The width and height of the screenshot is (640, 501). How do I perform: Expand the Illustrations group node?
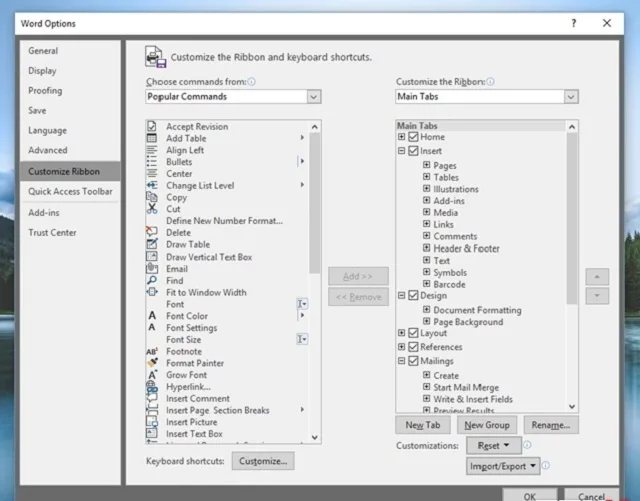point(427,189)
